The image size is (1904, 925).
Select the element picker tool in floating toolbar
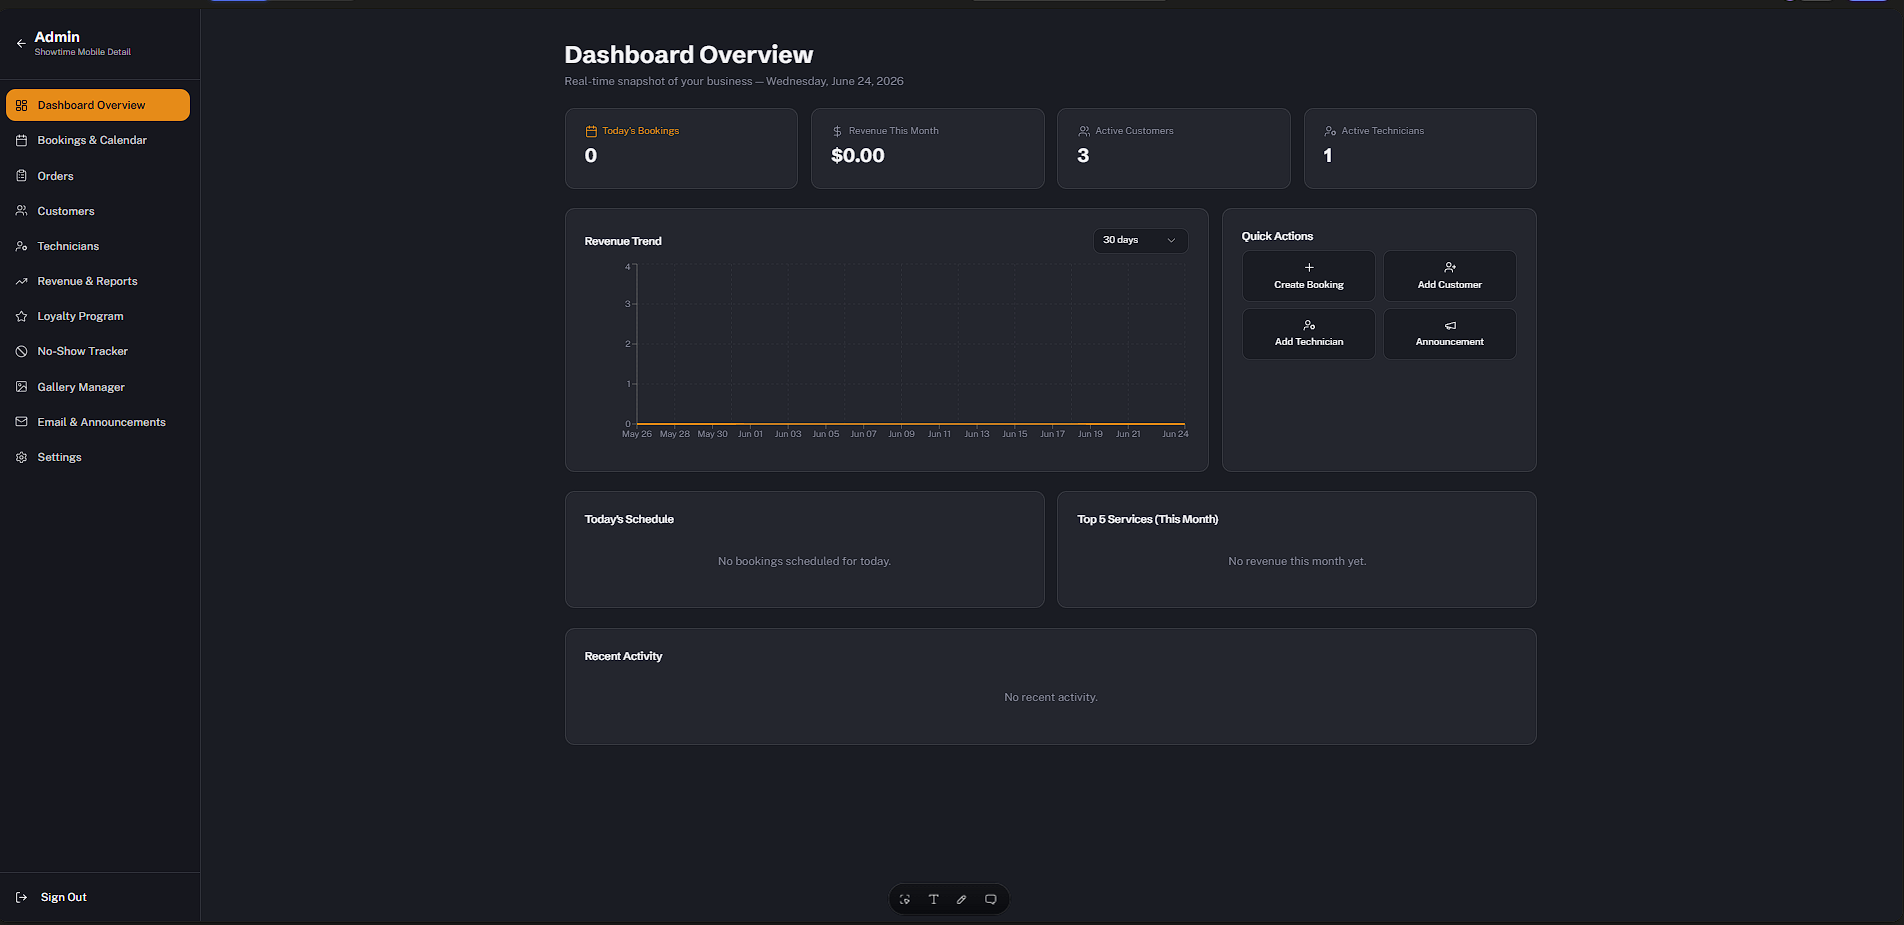click(x=905, y=899)
